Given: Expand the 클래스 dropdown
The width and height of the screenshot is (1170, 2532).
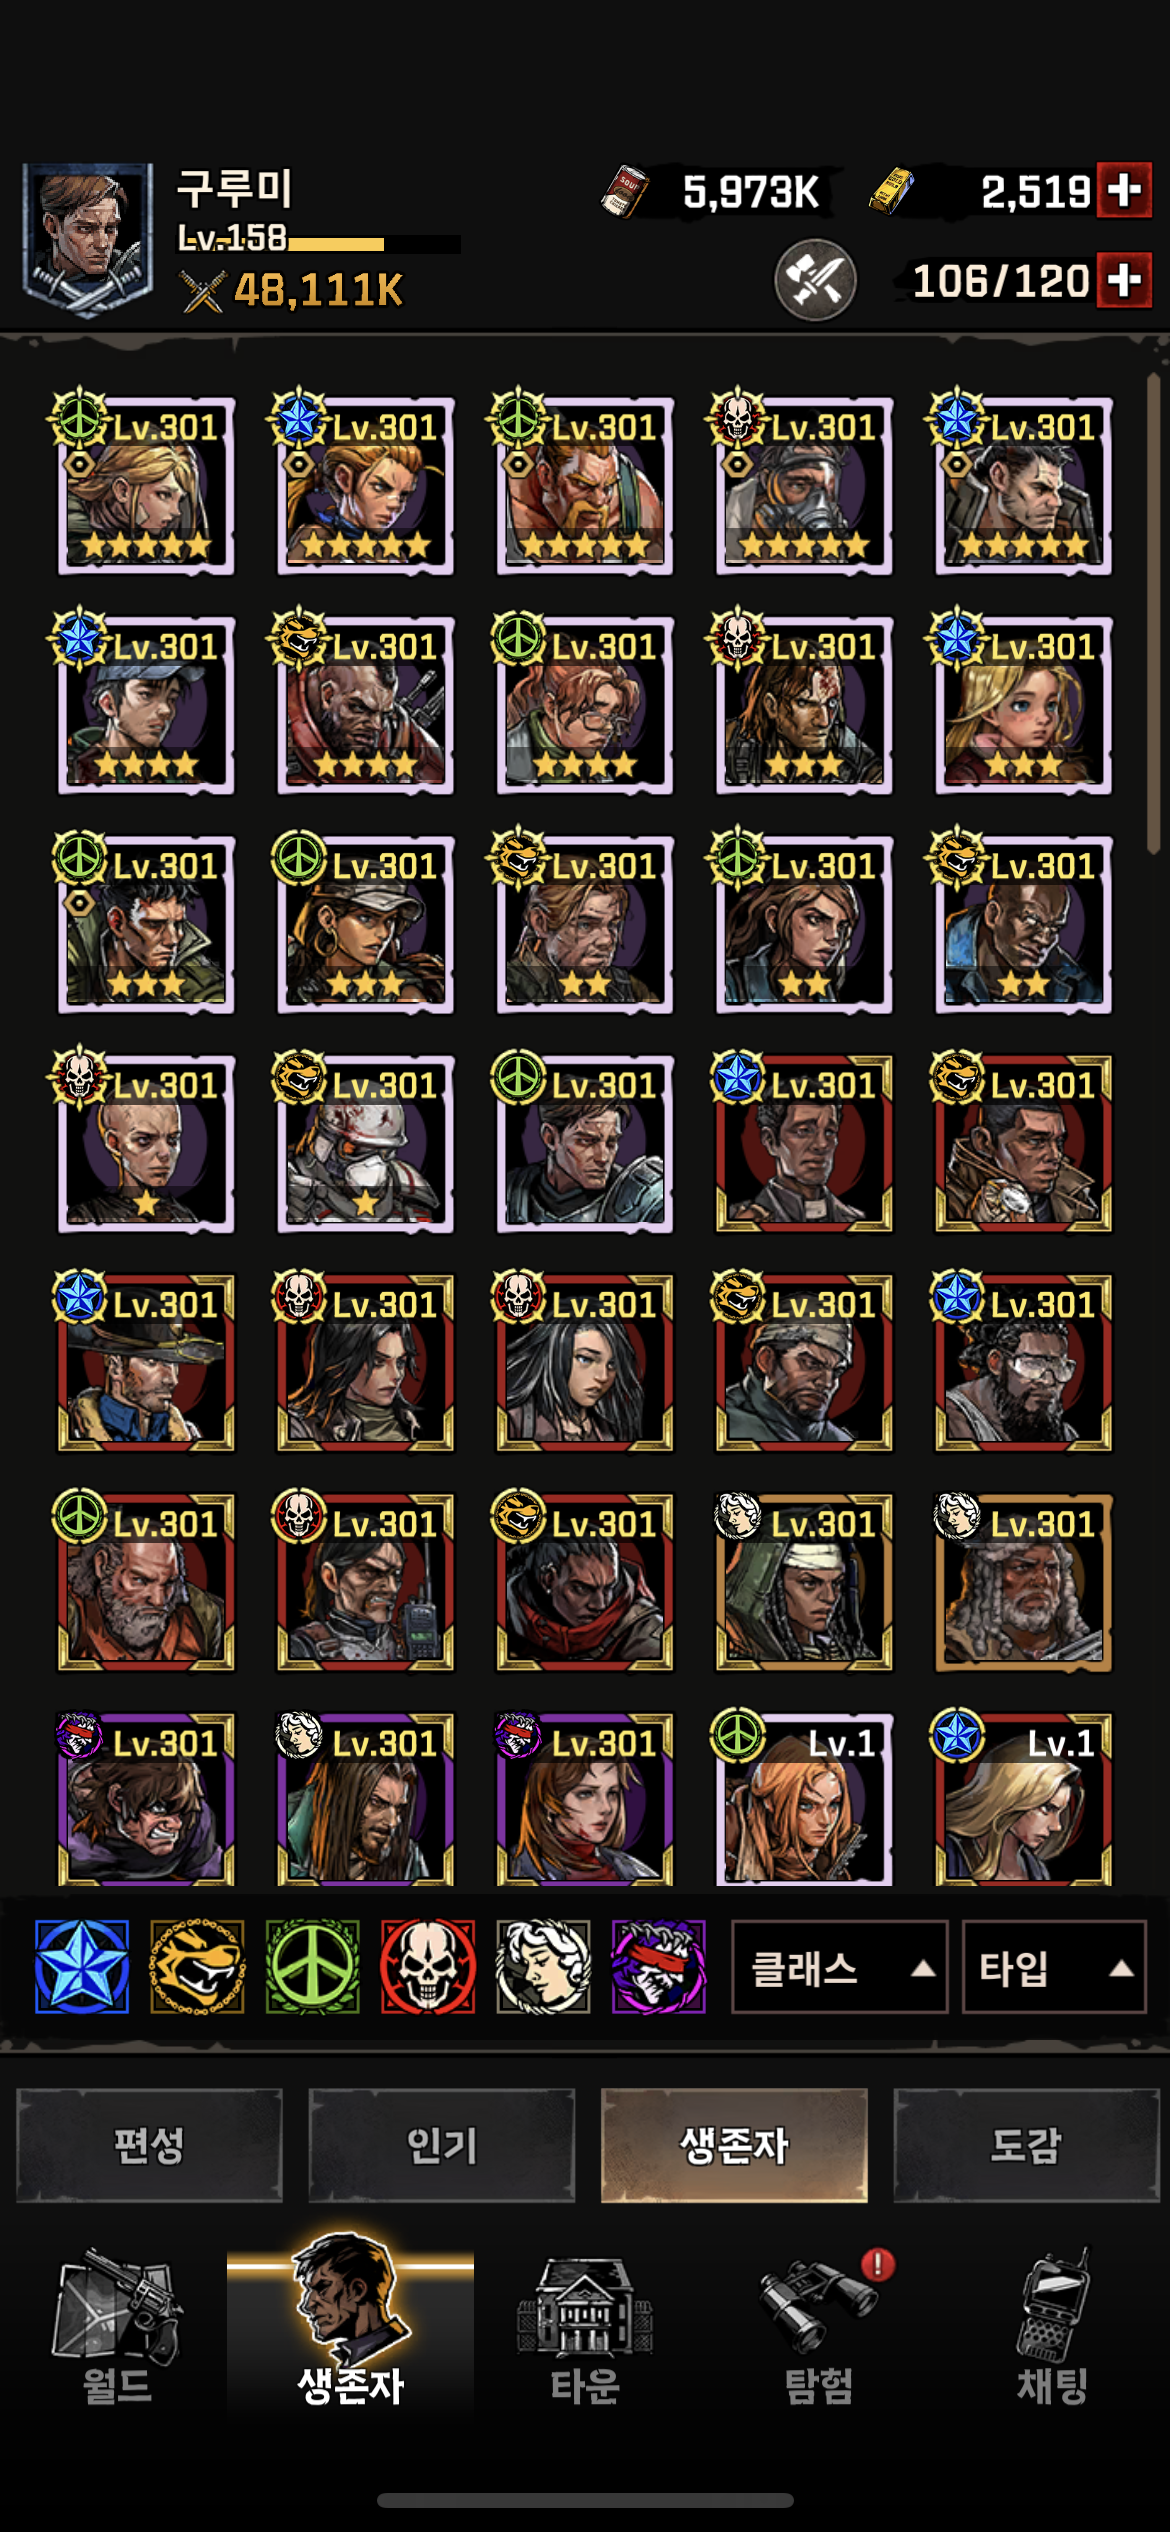Looking at the screenshot, I should point(840,1967).
